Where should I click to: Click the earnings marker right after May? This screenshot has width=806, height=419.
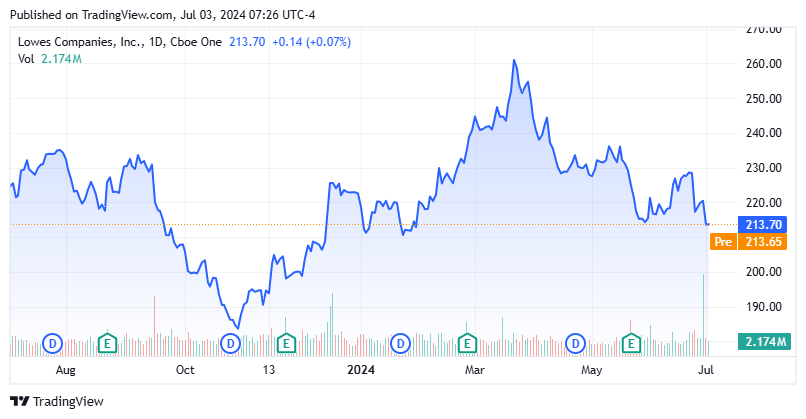[631, 343]
